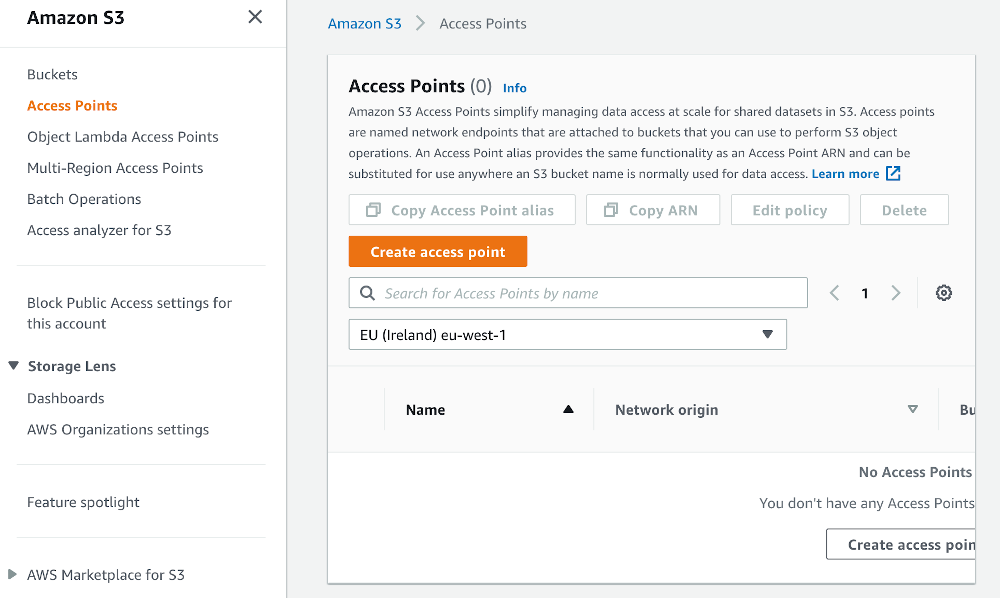1000x598 pixels.
Task: Click the Search for Access Points field
Action: pos(590,293)
